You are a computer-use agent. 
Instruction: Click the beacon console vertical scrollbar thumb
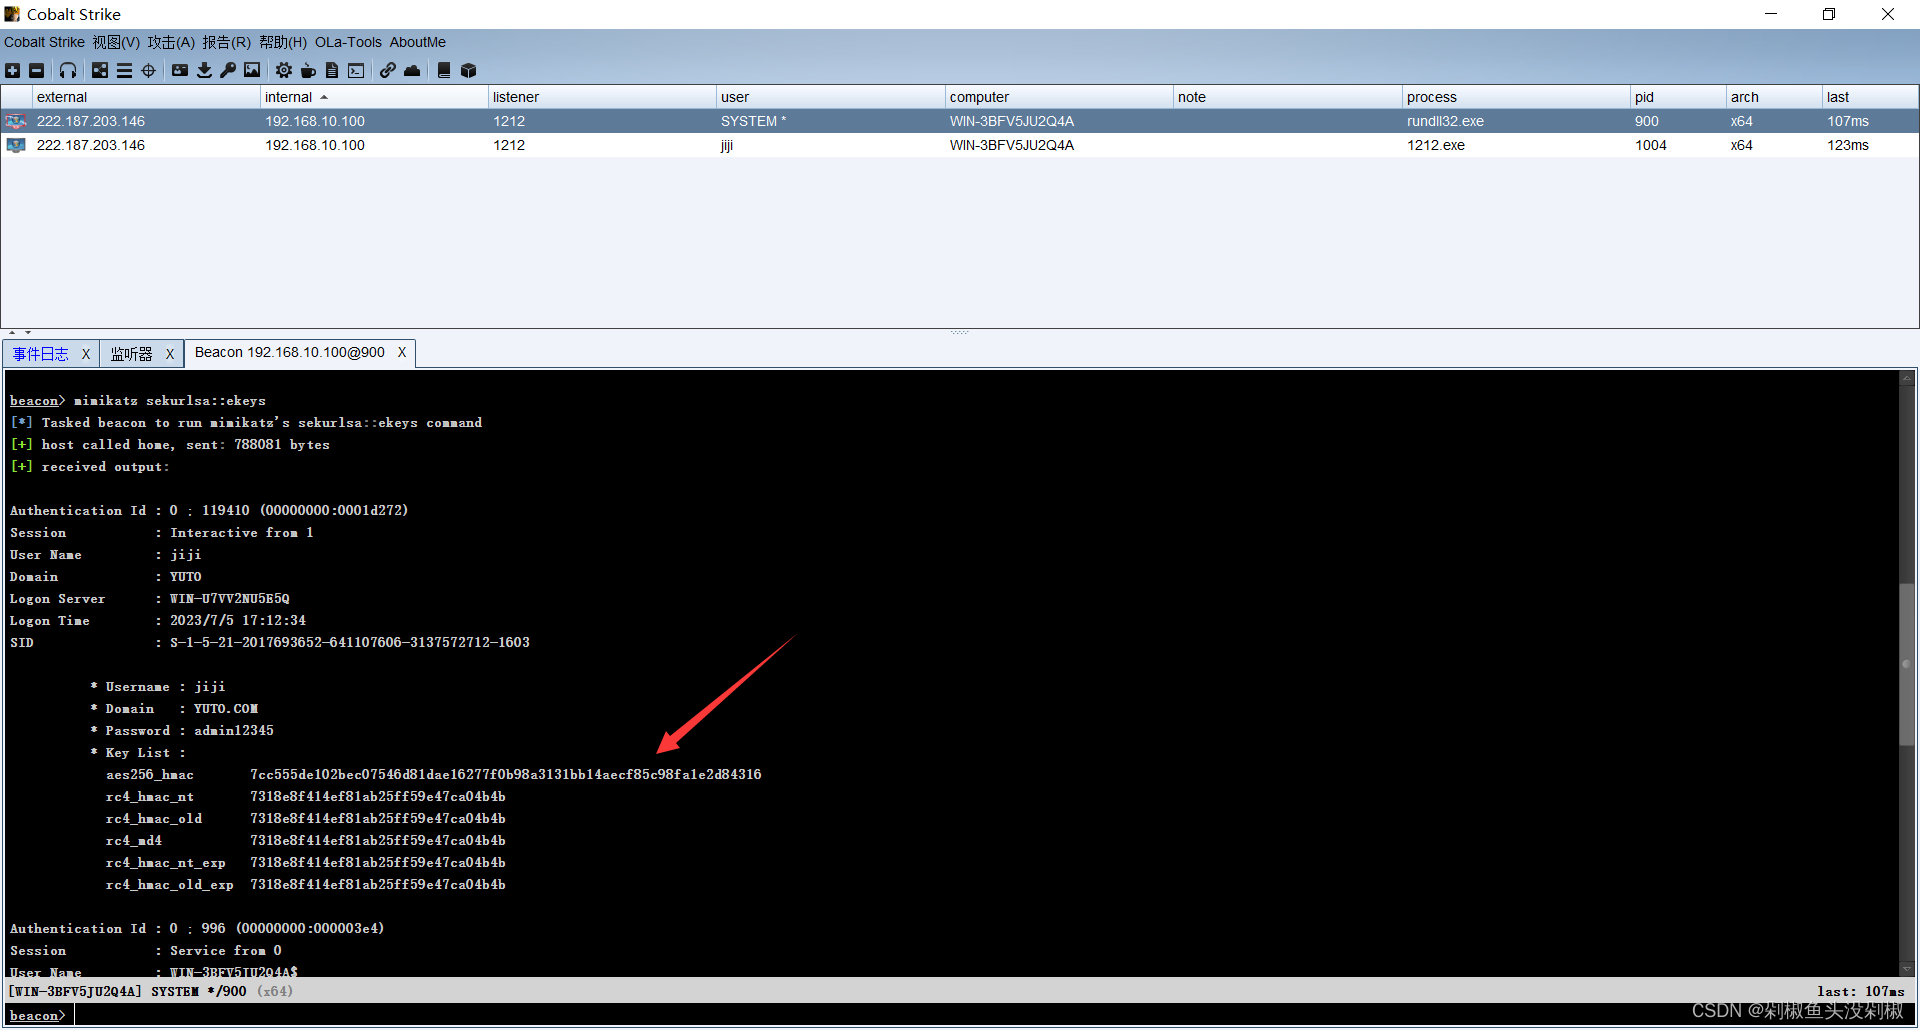pos(1907,664)
